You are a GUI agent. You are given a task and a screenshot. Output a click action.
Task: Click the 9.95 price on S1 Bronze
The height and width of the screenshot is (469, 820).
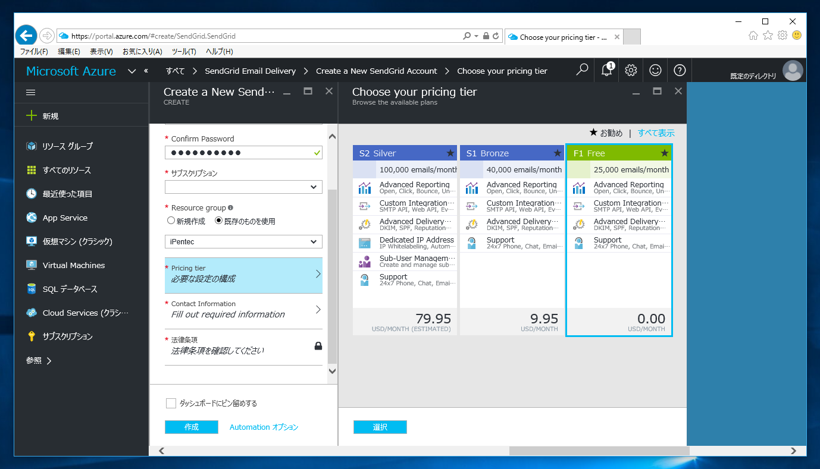click(x=544, y=318)
